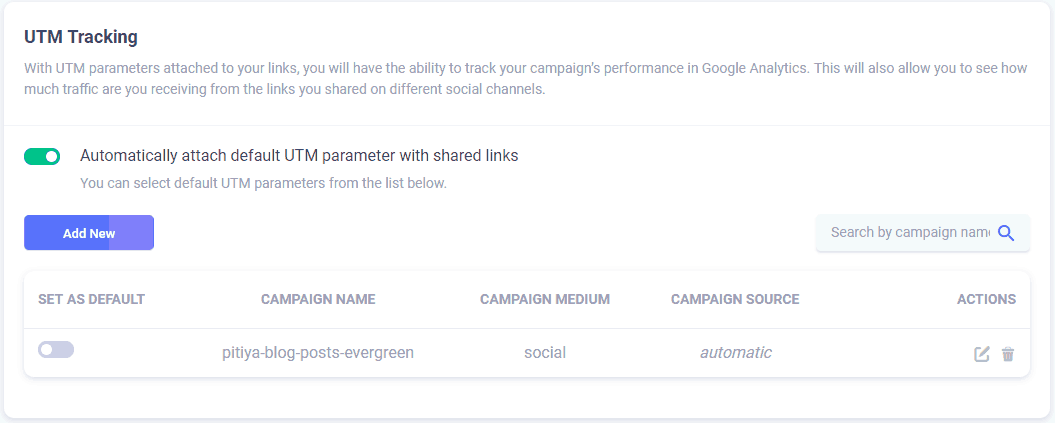
Task: Edit the pitiya-blog-posts-evergreen campaign
Action: 982,354
